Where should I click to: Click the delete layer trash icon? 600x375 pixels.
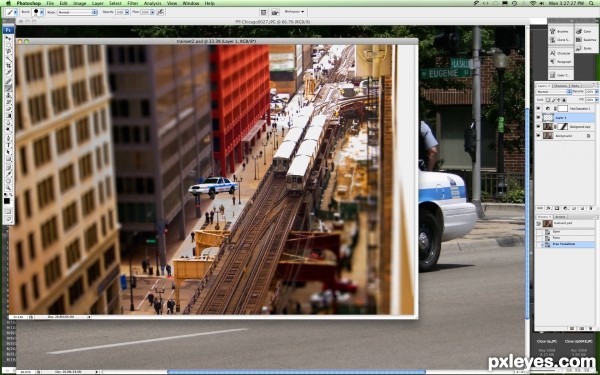pos(591,208)
